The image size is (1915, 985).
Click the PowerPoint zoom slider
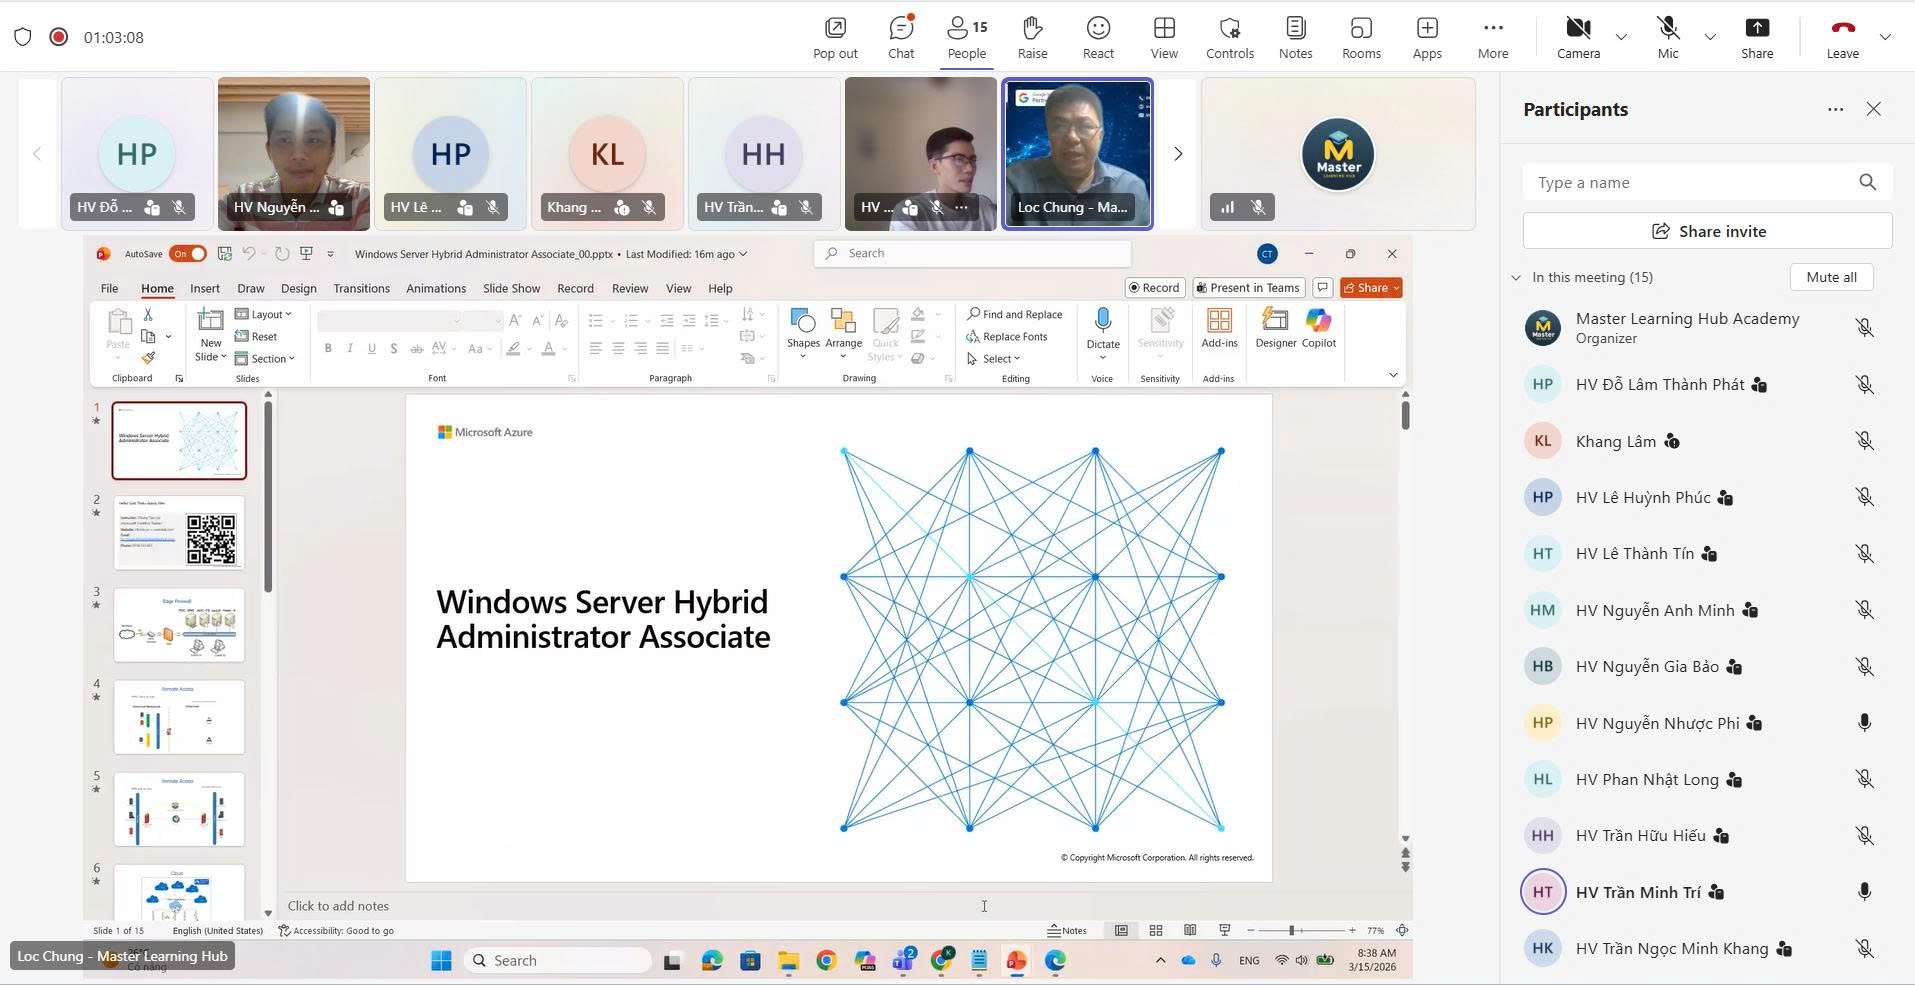[x=1292, y=930]
